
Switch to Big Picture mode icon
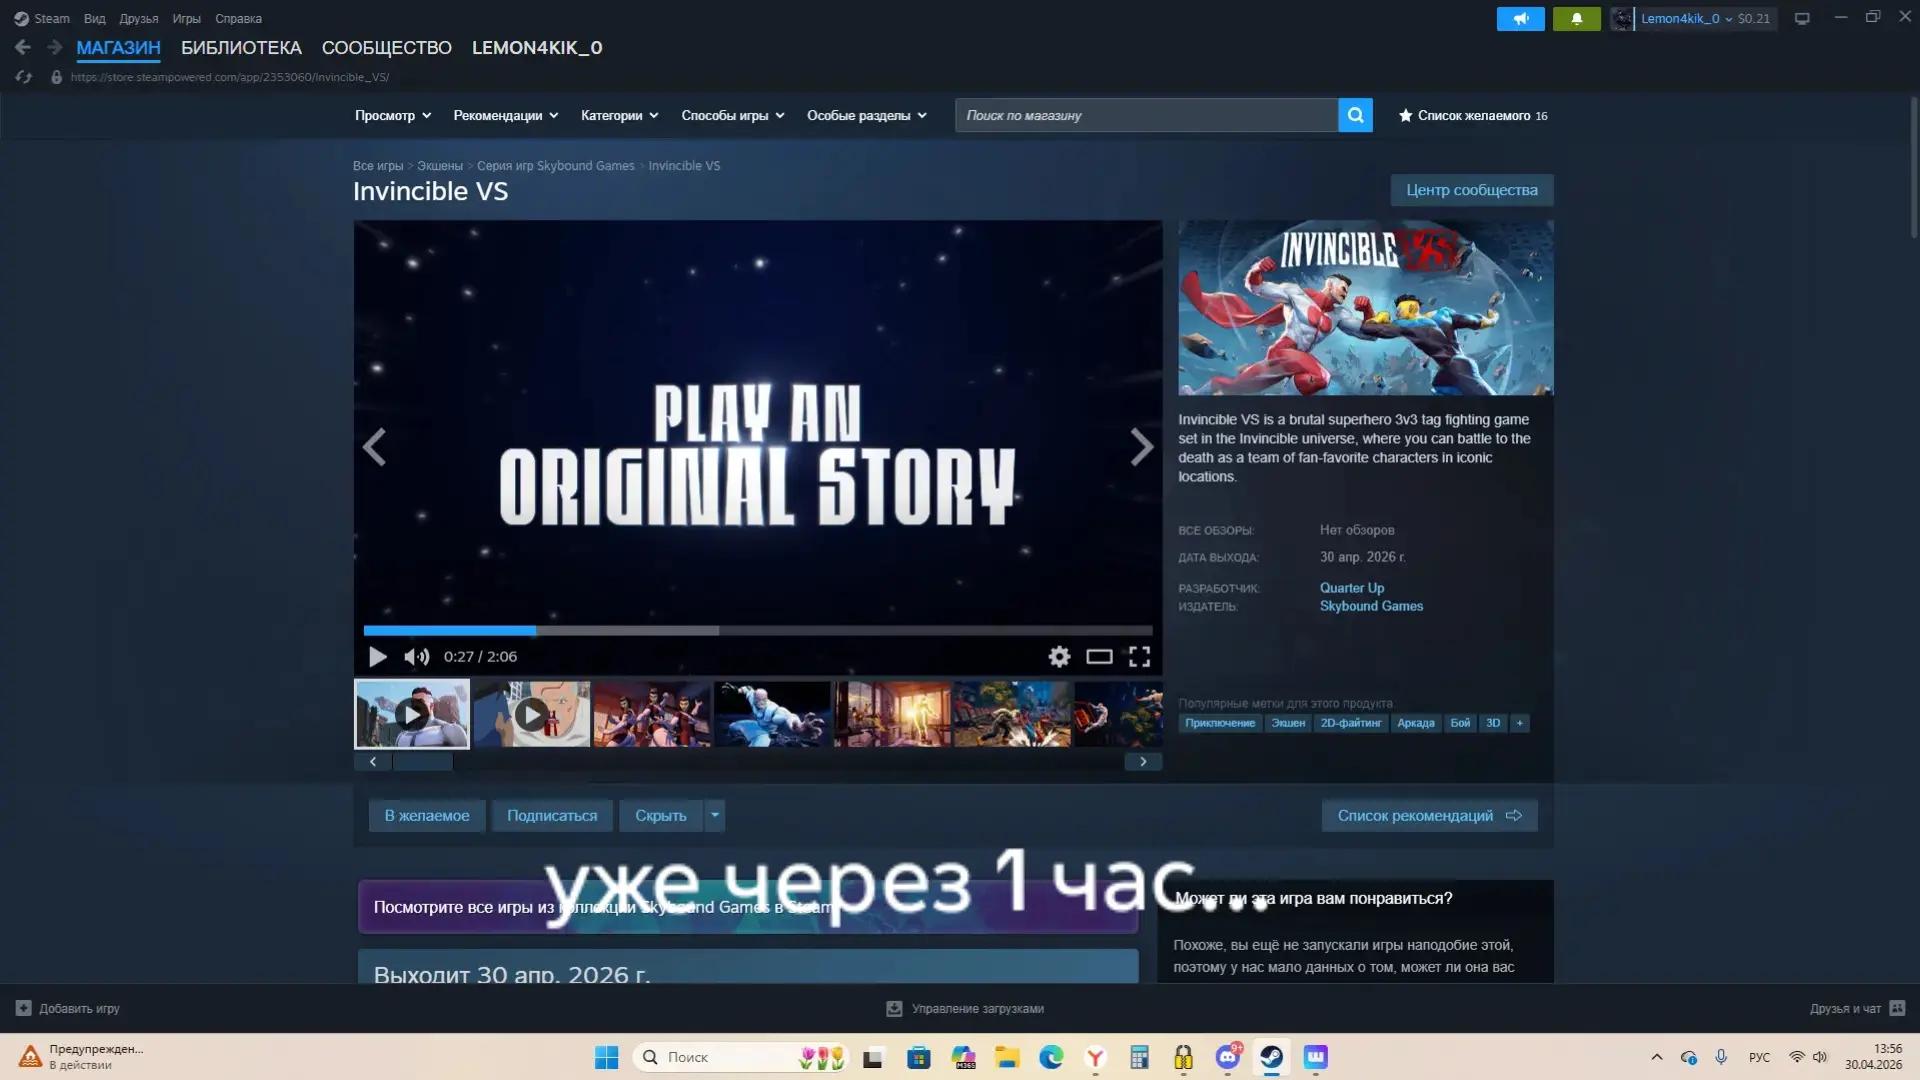coord(1802,18)
